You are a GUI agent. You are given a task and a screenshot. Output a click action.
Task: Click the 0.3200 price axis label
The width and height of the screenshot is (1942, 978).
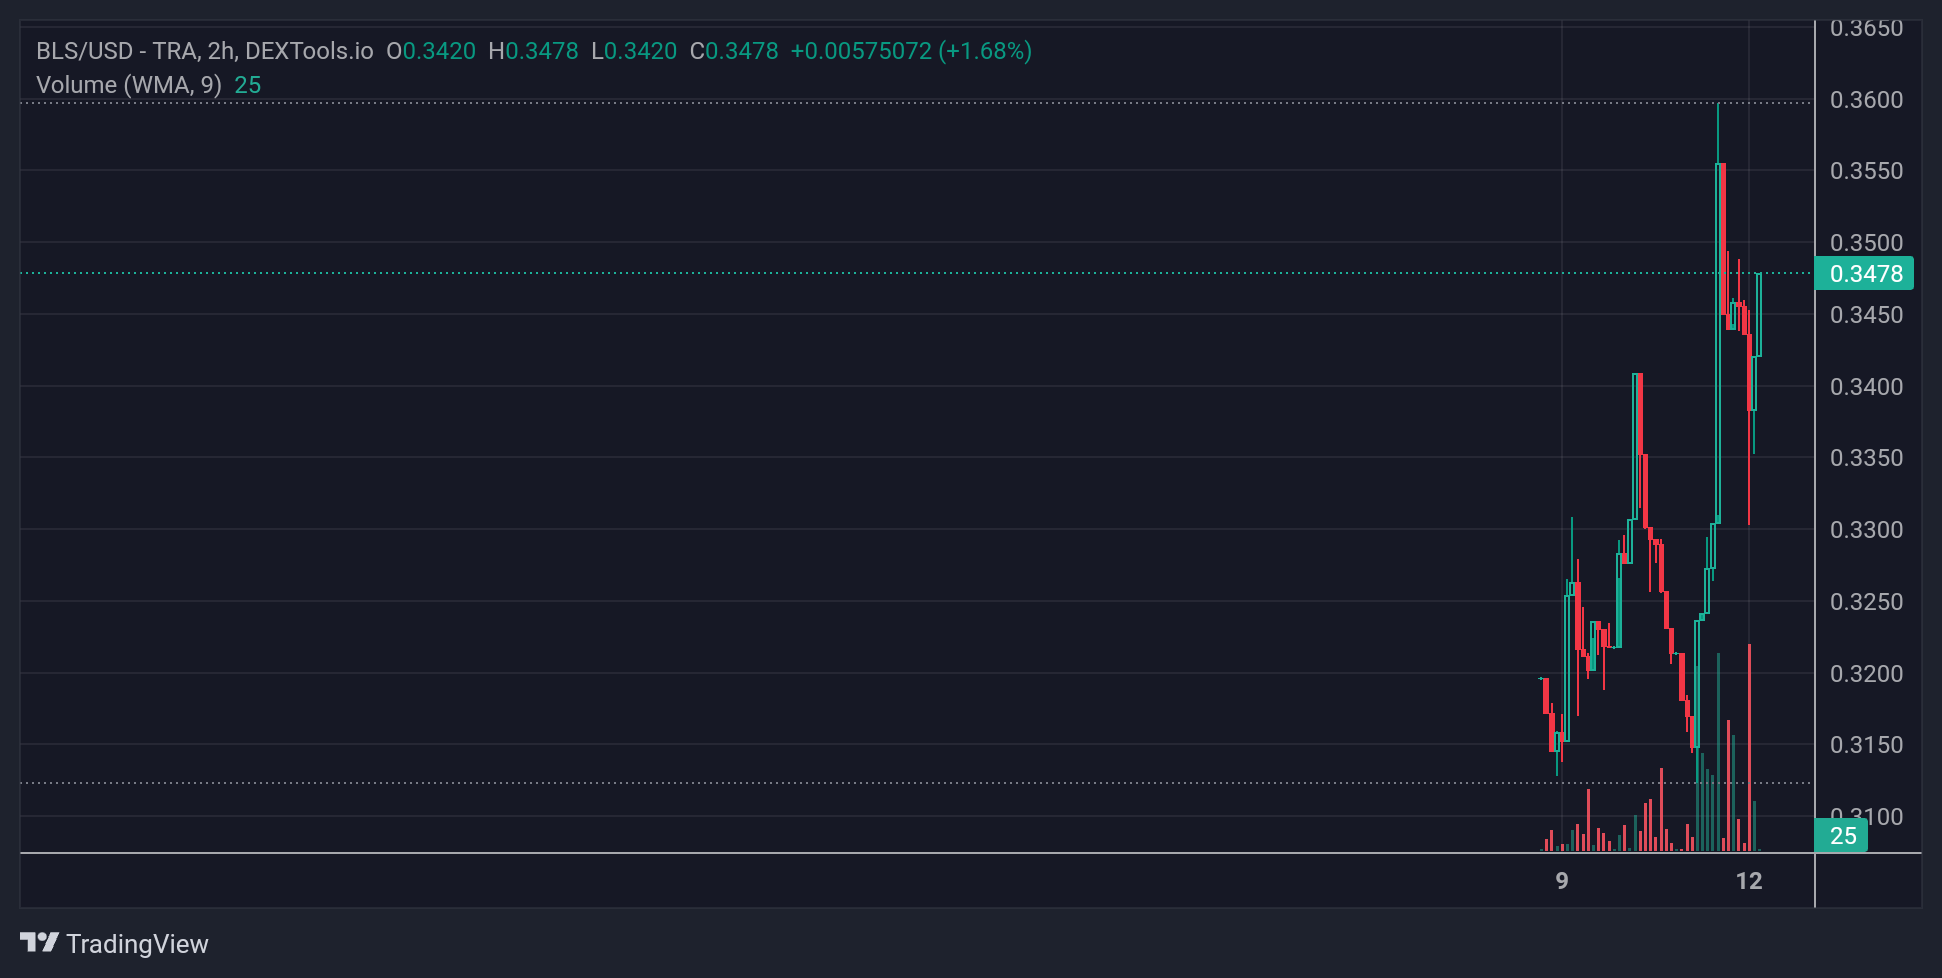[1866, 674]
